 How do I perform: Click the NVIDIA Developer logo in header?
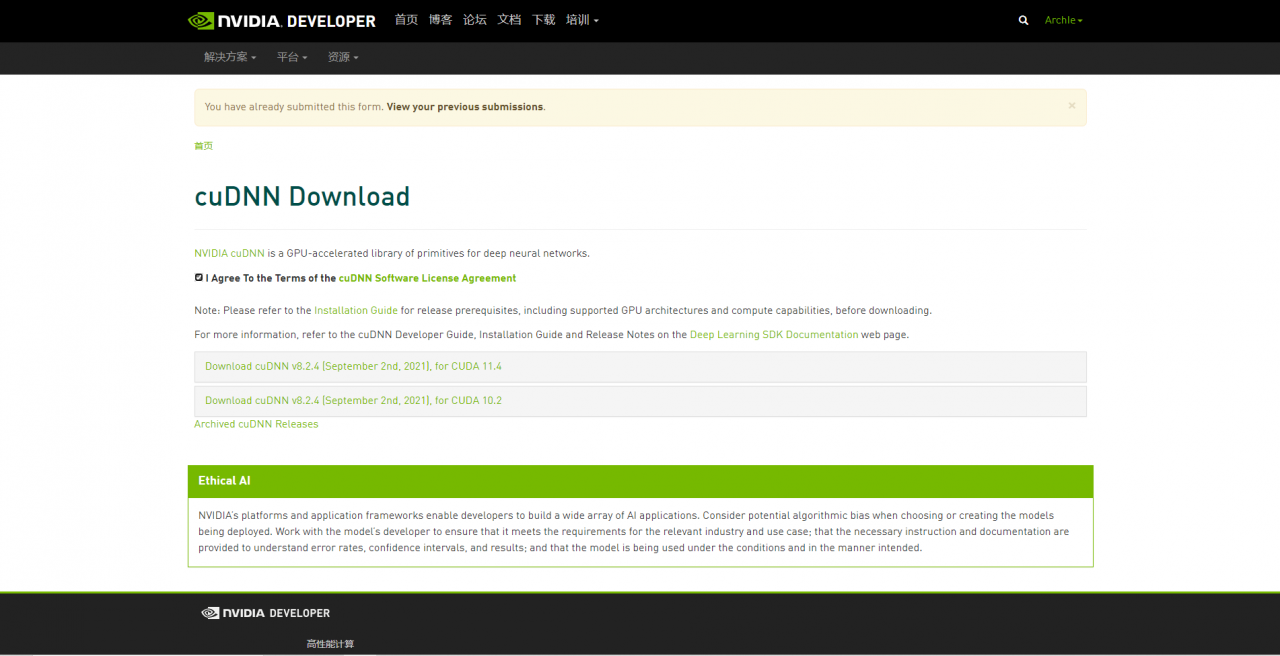point(282,20)
